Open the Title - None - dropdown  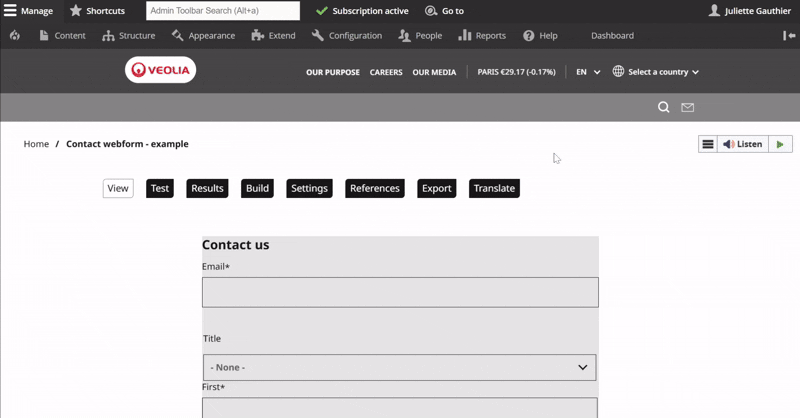point(399,367)
